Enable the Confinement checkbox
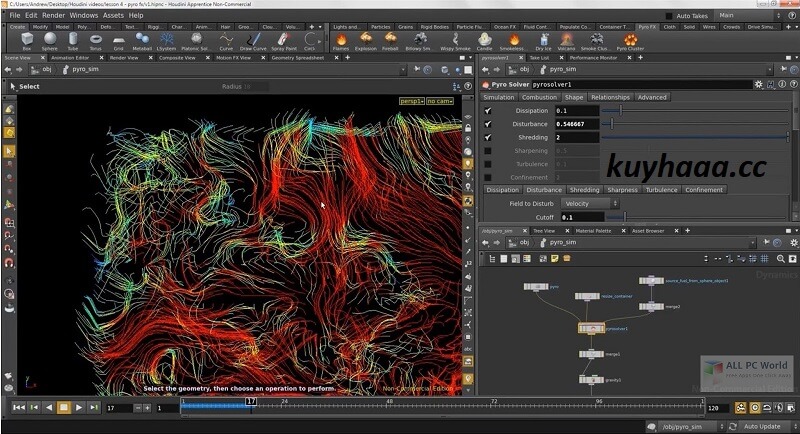The image size is (800, 434). coord(488,177)
